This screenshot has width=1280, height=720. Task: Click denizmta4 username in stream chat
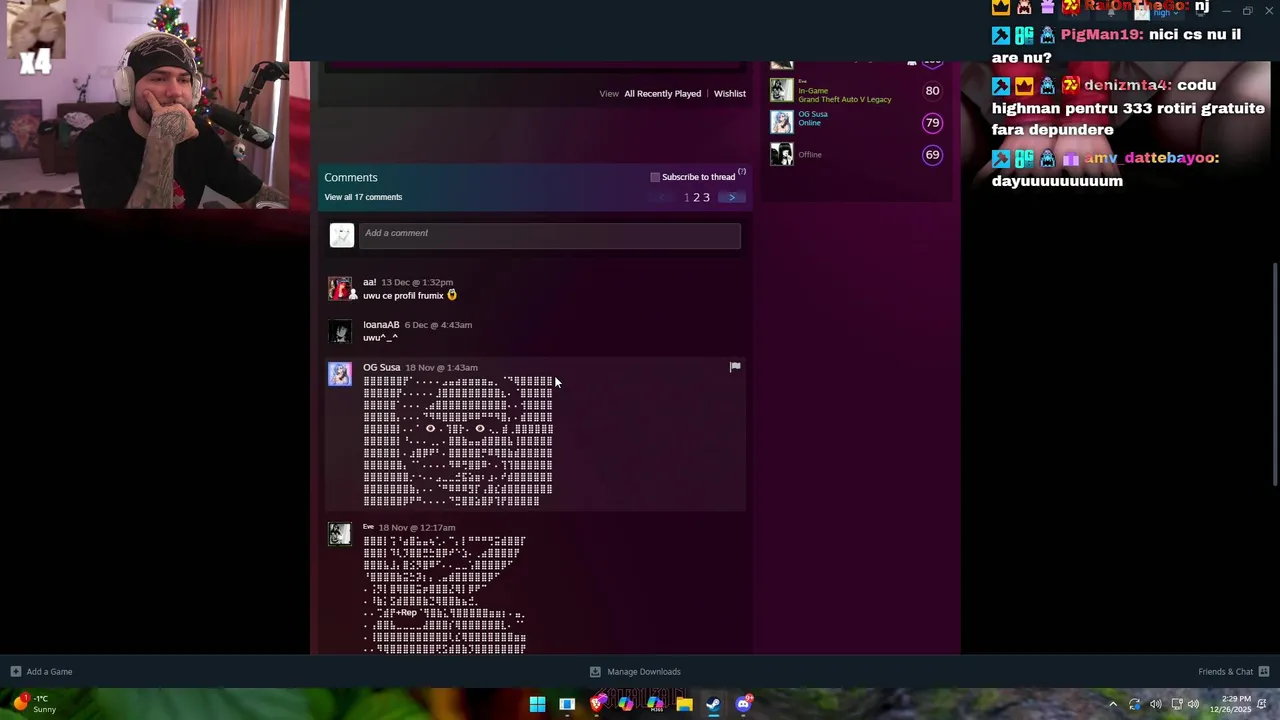(1127, 85)
